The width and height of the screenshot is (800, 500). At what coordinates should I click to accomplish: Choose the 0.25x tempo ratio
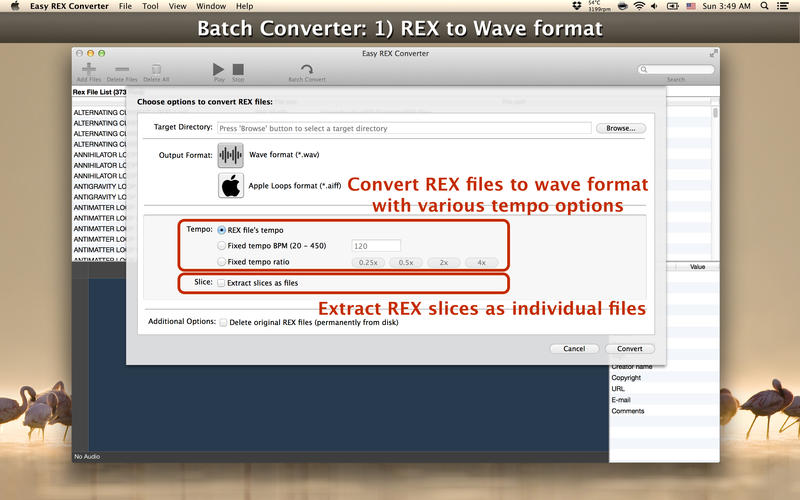[x=368, y=262]
